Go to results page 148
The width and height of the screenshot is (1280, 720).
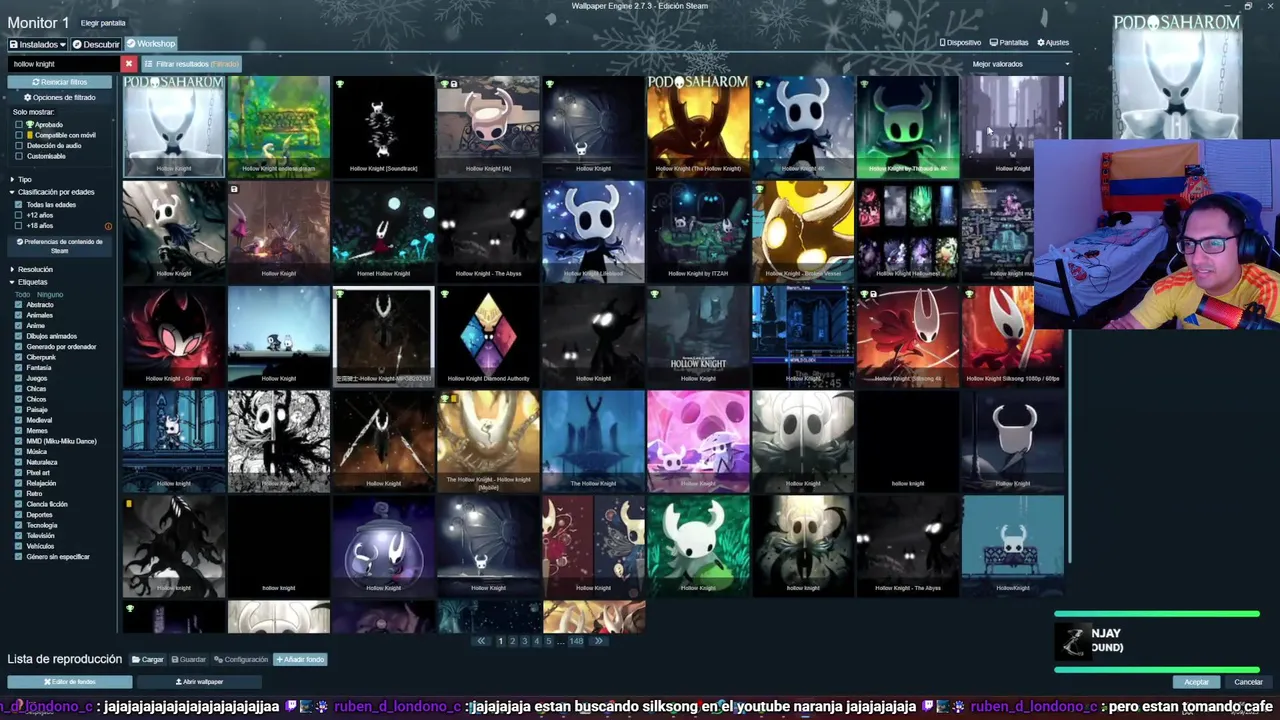[576, 641]
